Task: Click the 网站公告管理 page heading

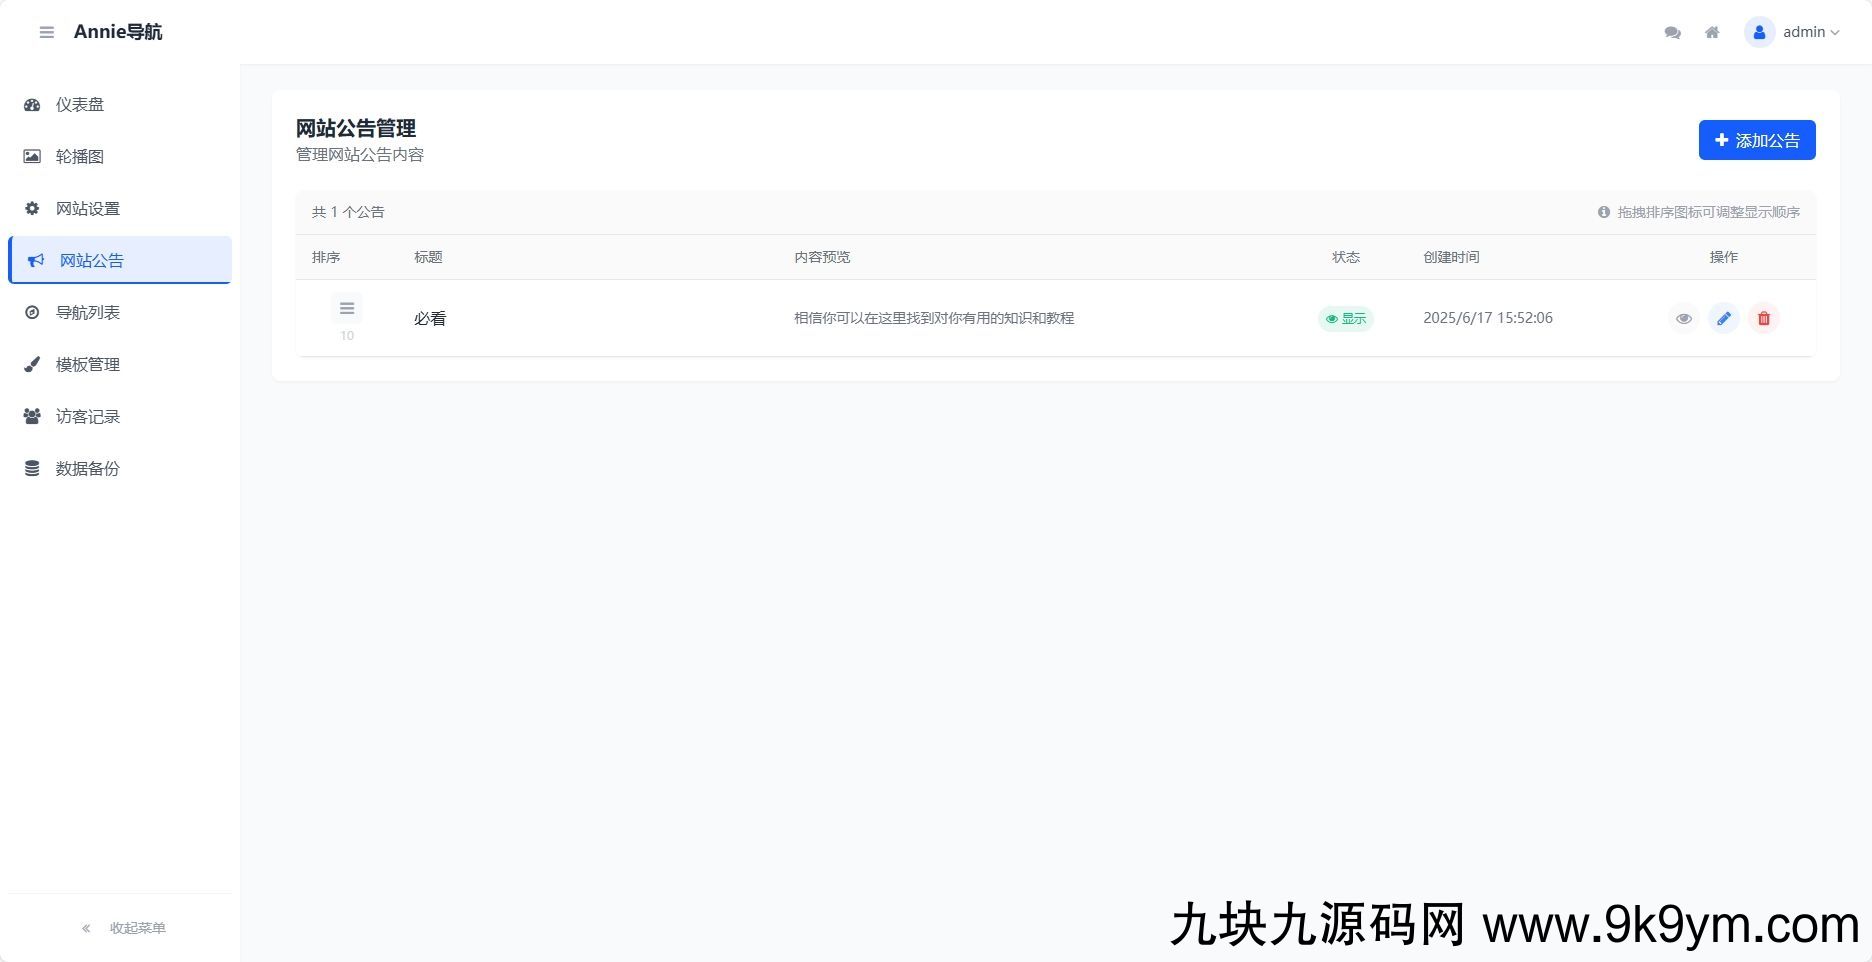Action: tap(356, 128)
